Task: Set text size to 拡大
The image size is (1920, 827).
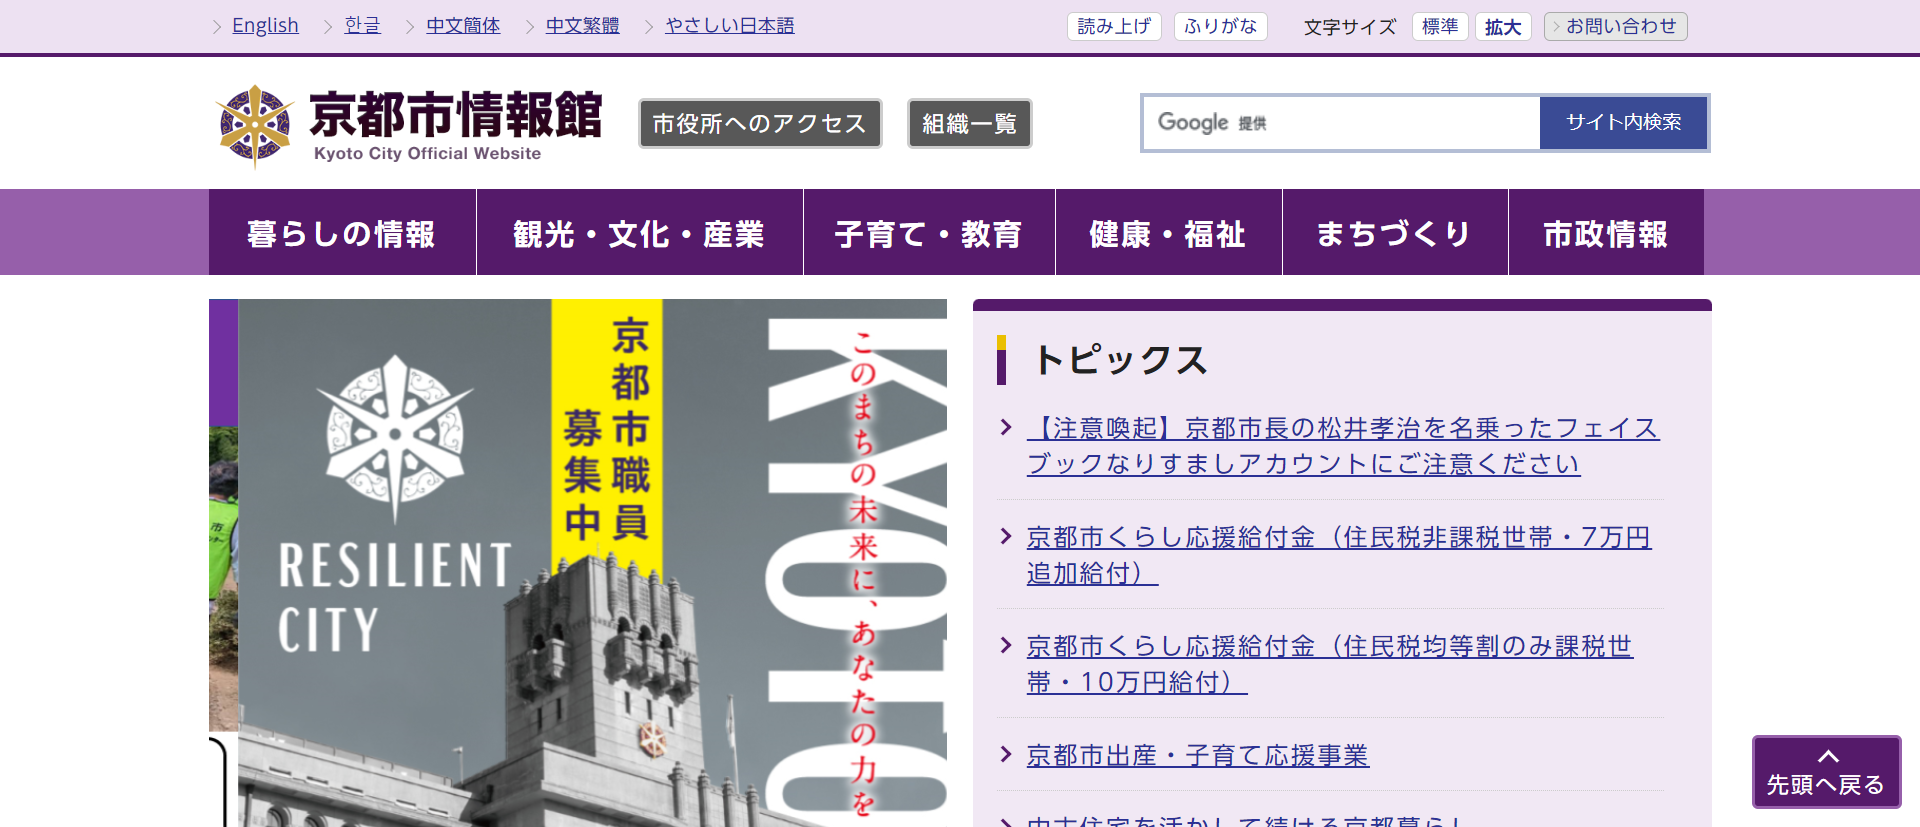Action: (x=1503, y=26)
